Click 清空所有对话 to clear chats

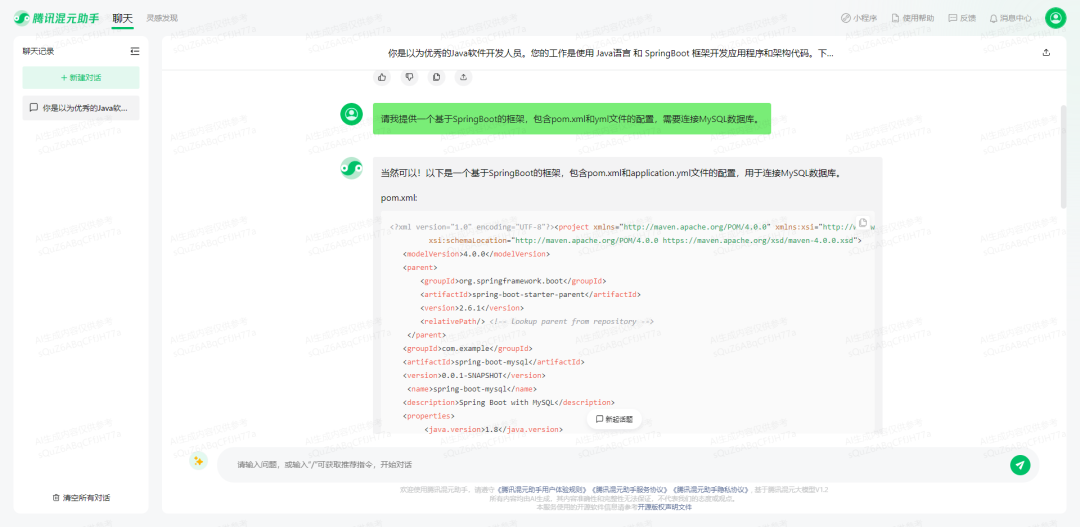coord(81,497)
